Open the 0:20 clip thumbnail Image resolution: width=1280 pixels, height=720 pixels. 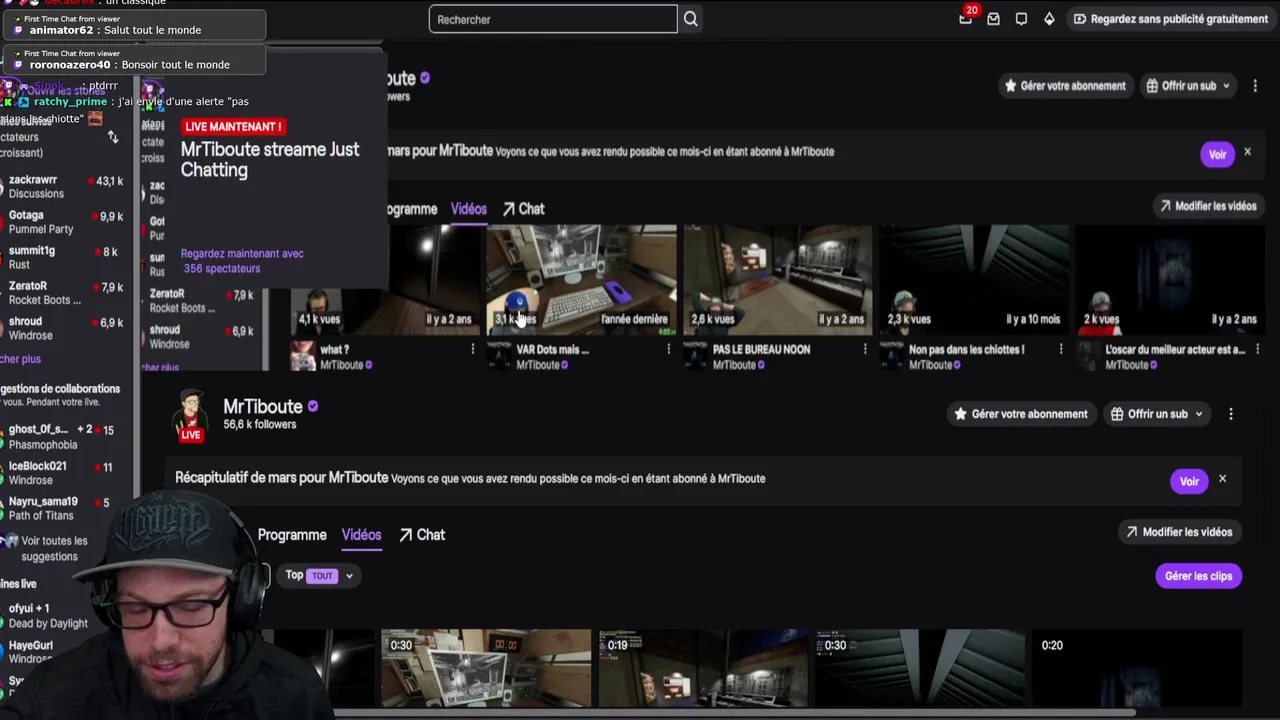[x=1137, y=668]
